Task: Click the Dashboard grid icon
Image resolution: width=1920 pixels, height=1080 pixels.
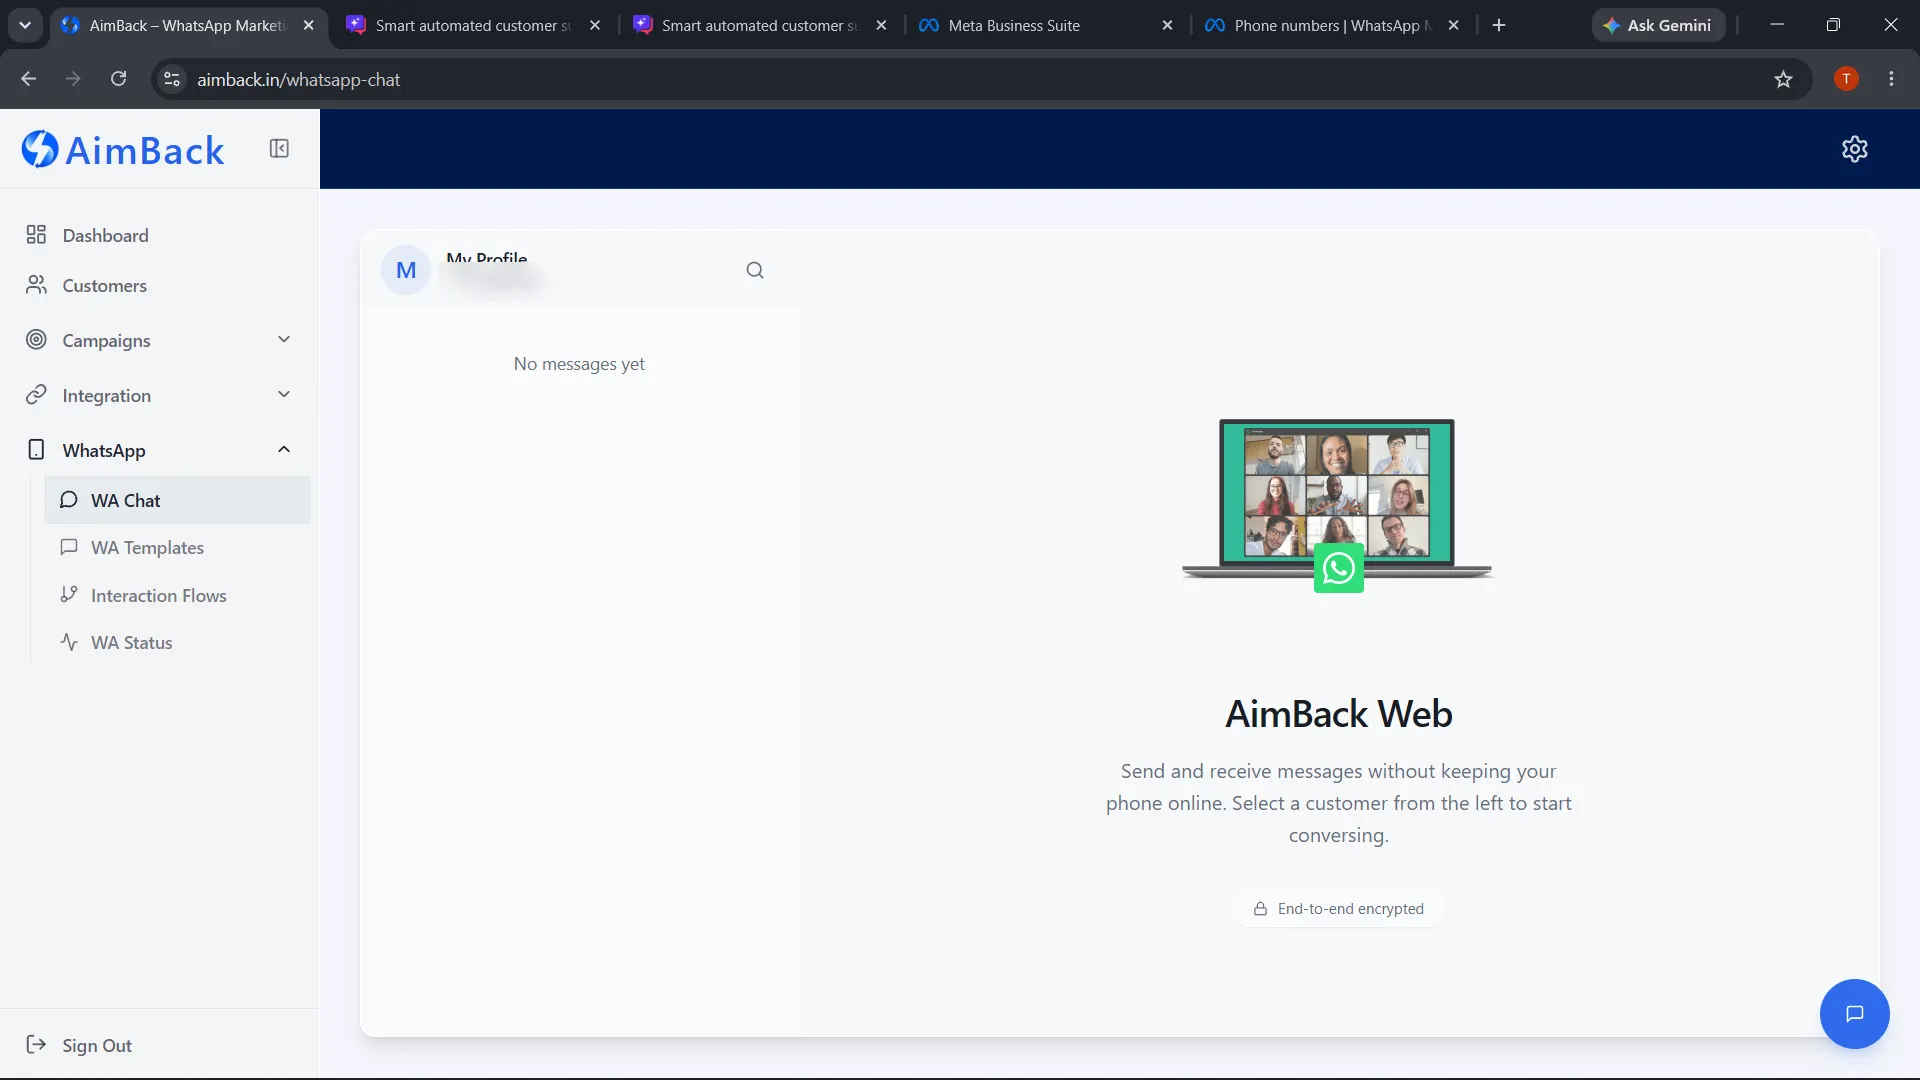Action: tap(36, 235)
